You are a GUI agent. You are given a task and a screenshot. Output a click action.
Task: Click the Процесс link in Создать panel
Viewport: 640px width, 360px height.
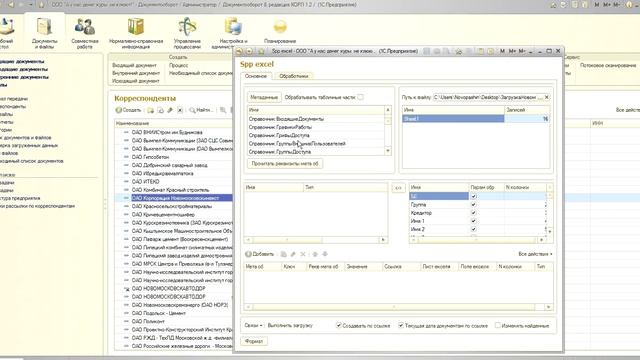tap(178, 65)
